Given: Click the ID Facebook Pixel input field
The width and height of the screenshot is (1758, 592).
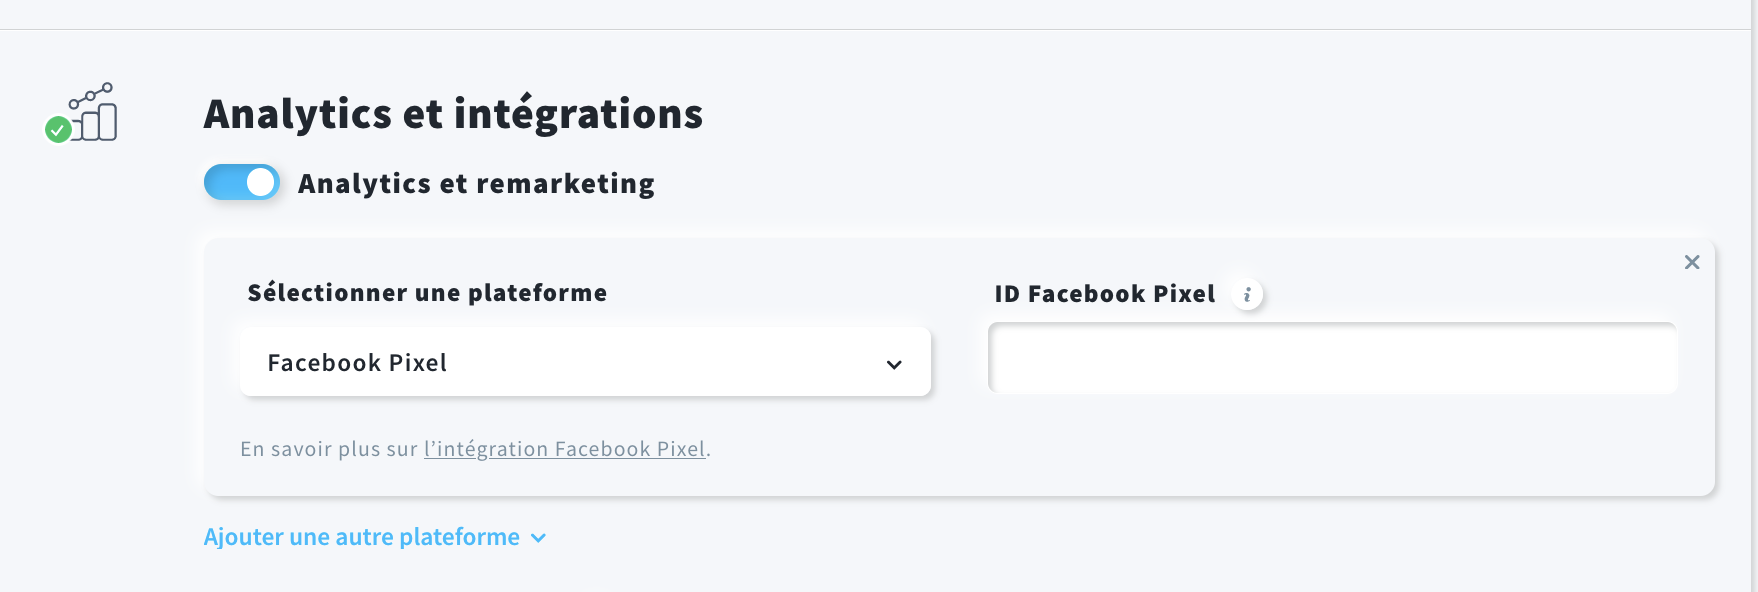Looking at the screenshot, I should click(x=1332, y=358).
